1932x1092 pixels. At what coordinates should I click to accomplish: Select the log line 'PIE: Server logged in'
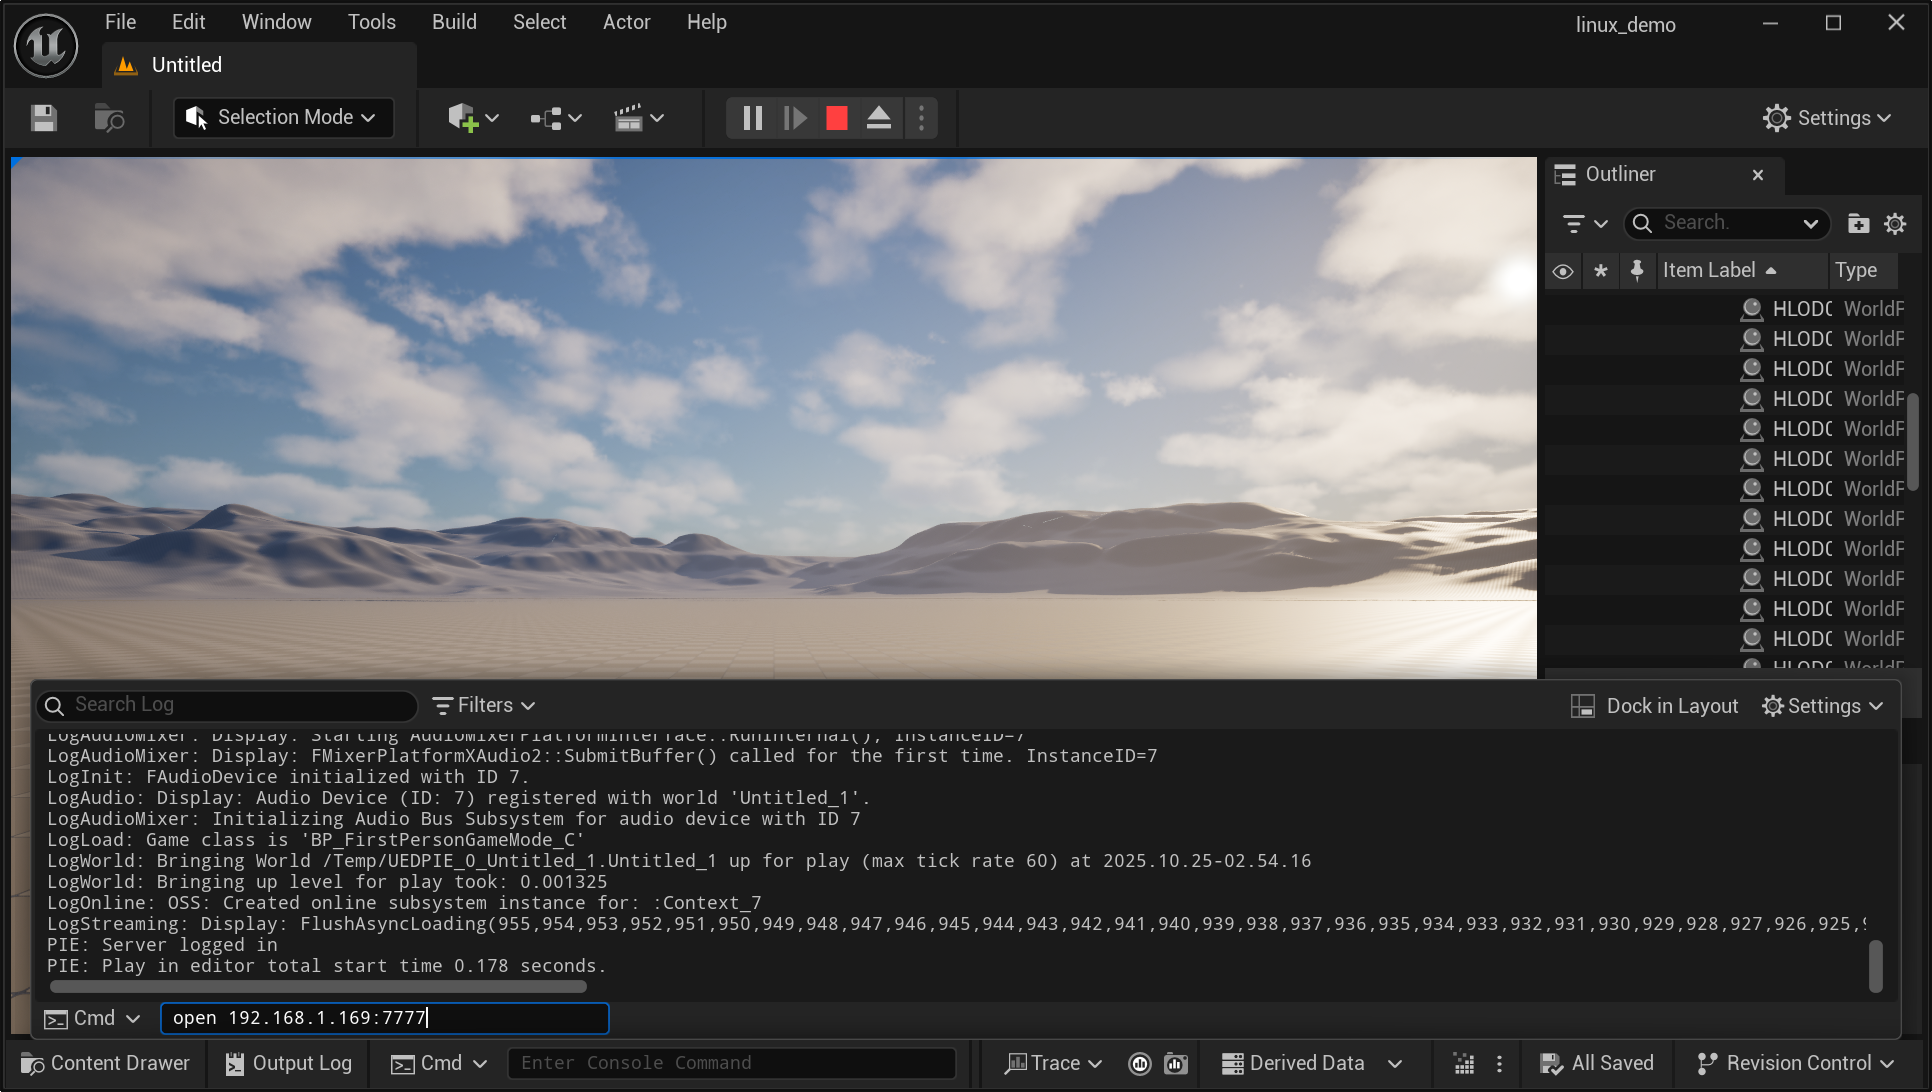click(162, 945)
